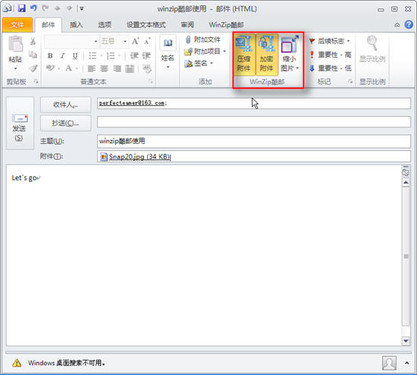Click the Shrink Font icon
Image resolution: width=417 pixels, height=375 pixels.
(147, 41)
